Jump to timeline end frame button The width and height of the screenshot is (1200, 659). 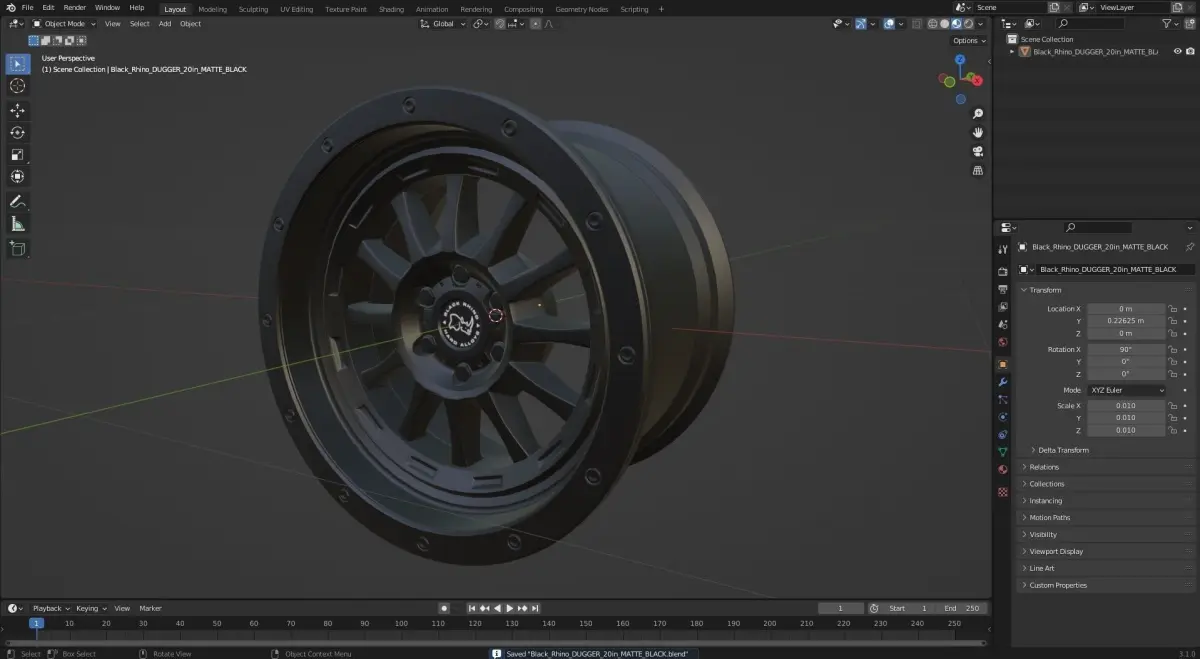(x=536, y=608)
